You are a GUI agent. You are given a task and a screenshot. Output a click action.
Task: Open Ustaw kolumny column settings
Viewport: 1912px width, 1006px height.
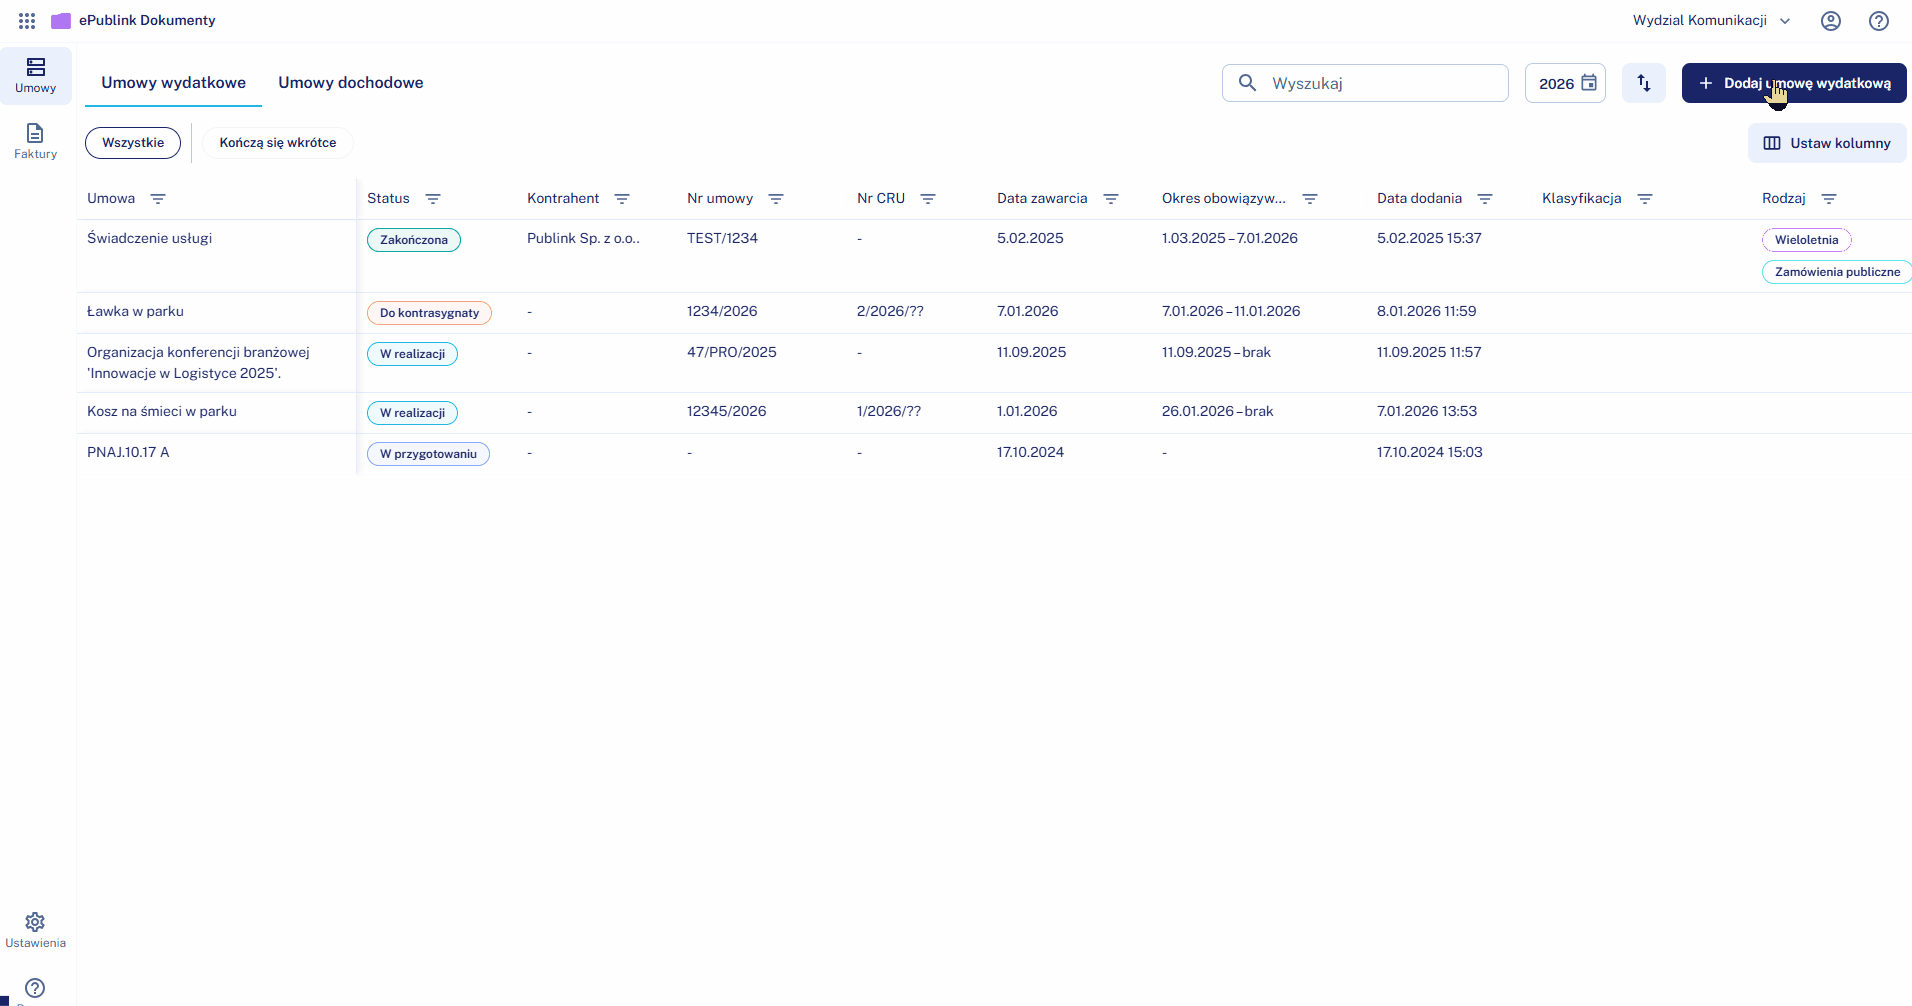(1826, 143)
